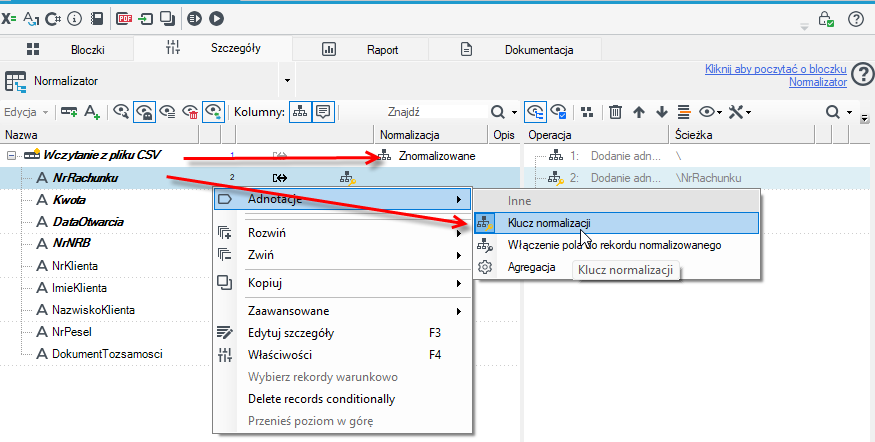Click the large help icon beside Normalizator link
Image resolution: width=875 pixels, height=442 pixels.
point(864,74)
